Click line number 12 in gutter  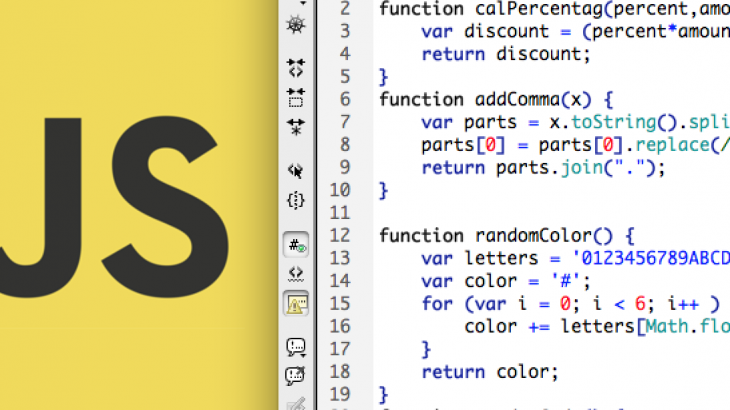click(340, 235)
